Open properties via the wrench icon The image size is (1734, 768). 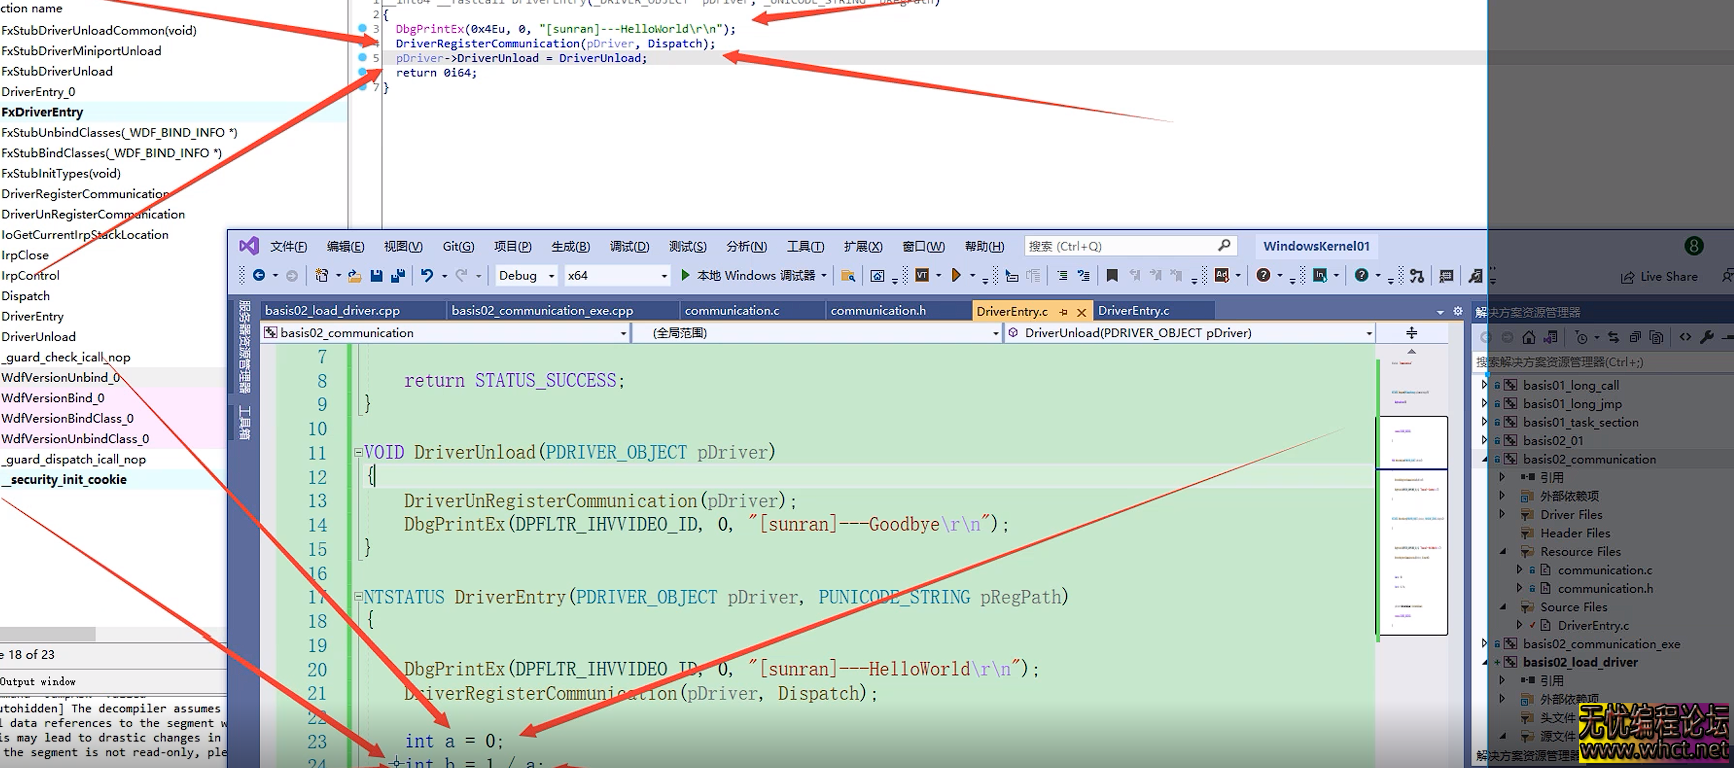coord(1707,337)
